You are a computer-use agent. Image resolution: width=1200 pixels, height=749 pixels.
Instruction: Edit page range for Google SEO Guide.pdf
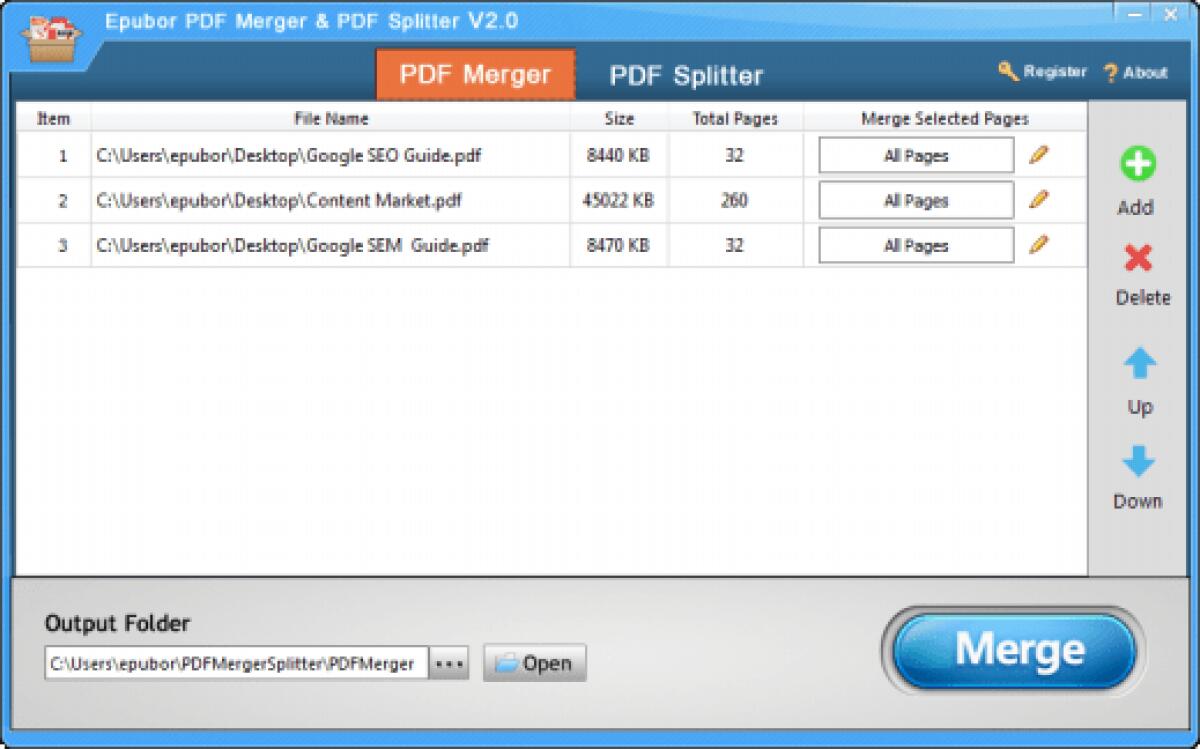(x=1039, y=155)
